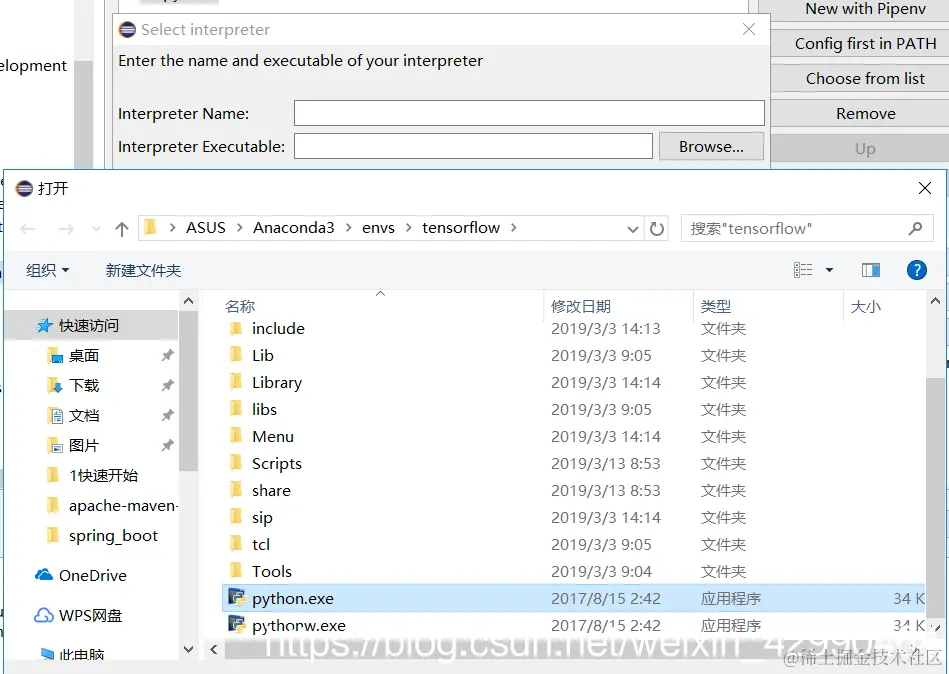Select Anaconda3 in the address path
This screenshot has height=674, width=949.
294,228
